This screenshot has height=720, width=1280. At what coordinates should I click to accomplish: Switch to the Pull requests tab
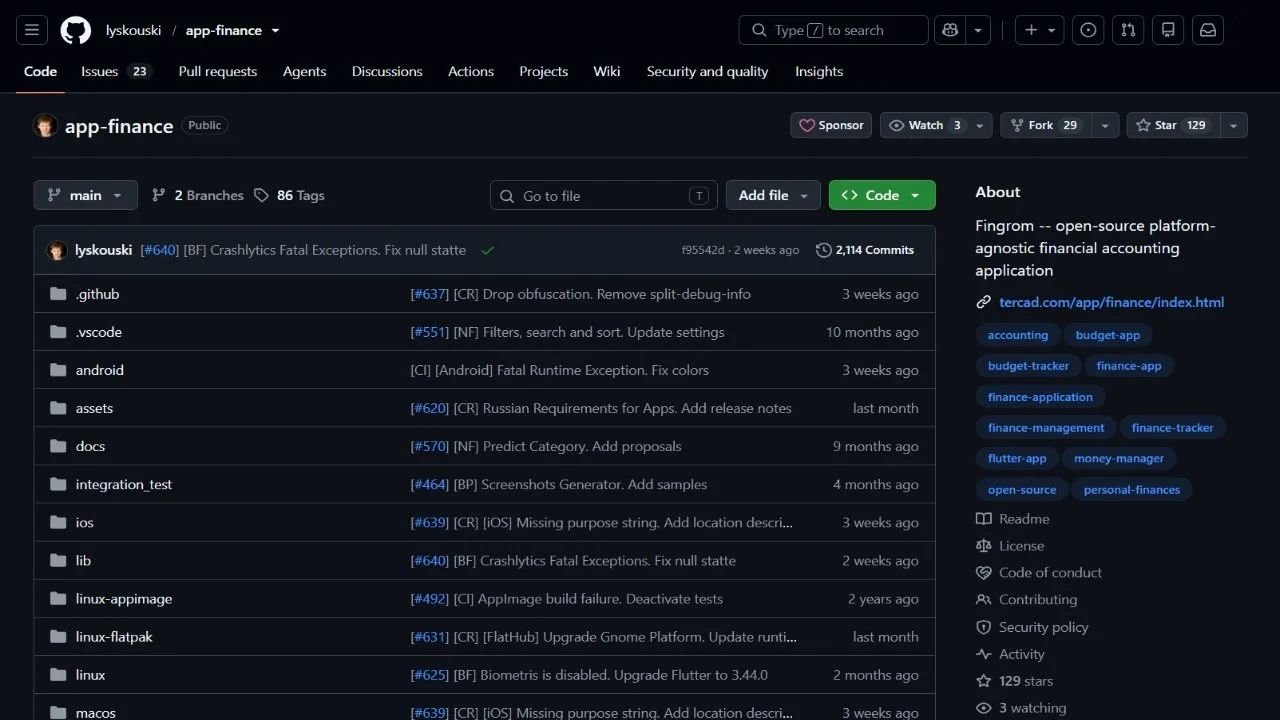[218, 71]
